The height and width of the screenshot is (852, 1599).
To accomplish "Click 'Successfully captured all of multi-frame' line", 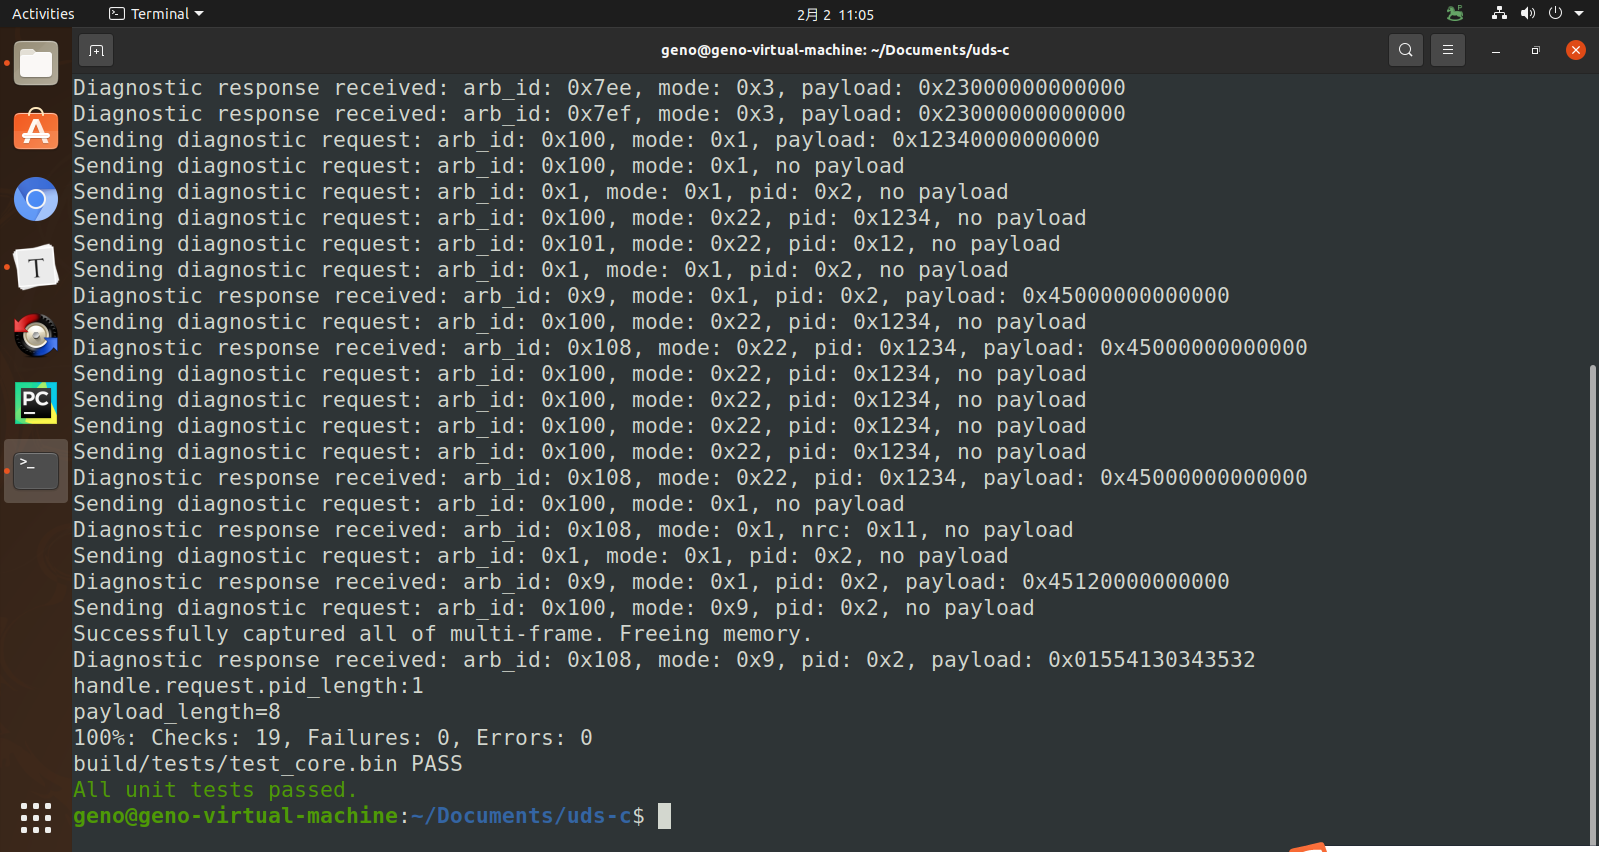I will (442, 634).
